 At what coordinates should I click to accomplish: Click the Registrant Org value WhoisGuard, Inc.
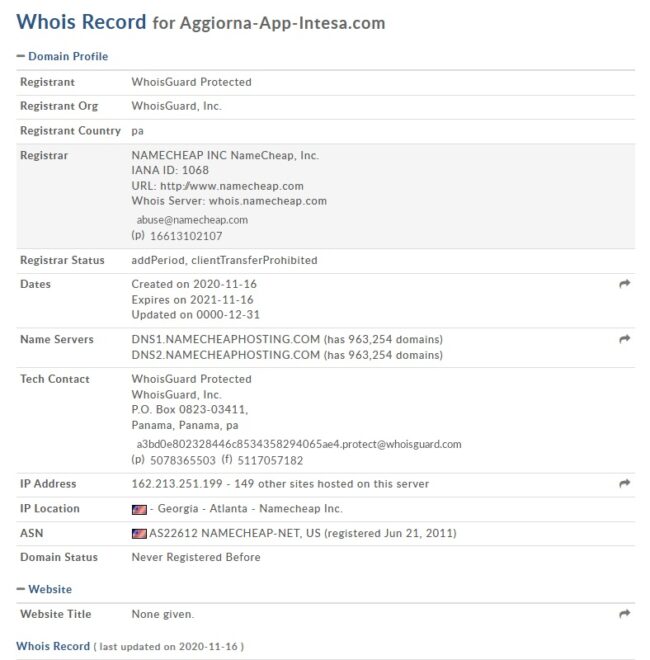pyautogui.click(x=176, y=106)
